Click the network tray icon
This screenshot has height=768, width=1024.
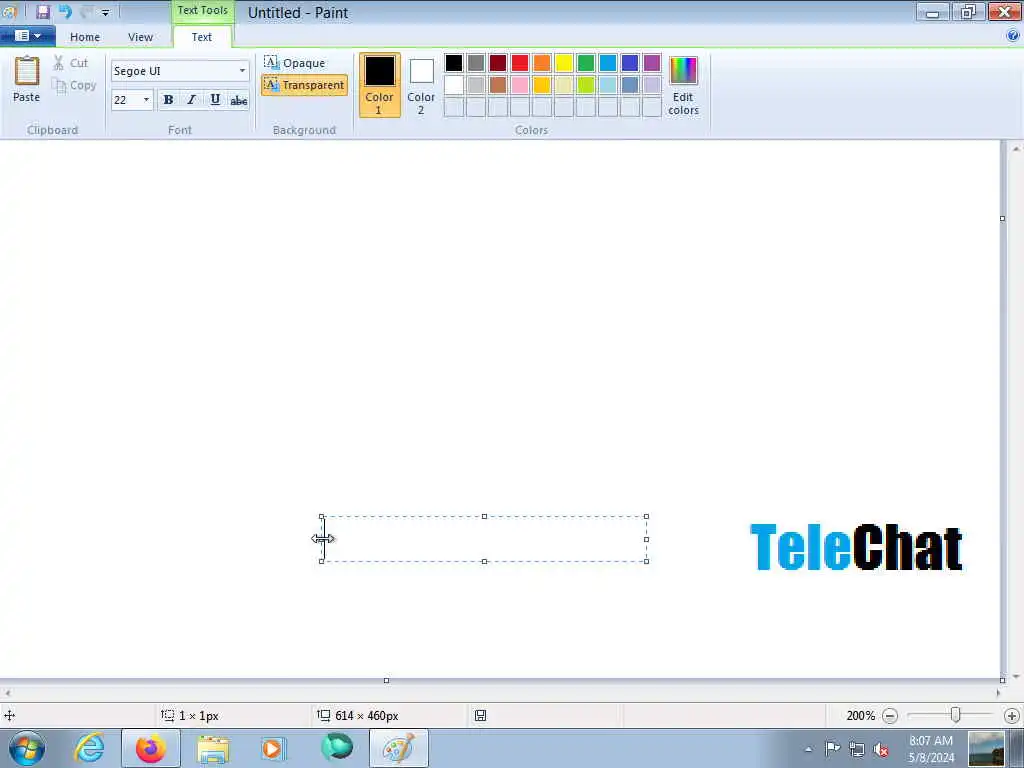[x=857, y=749]
